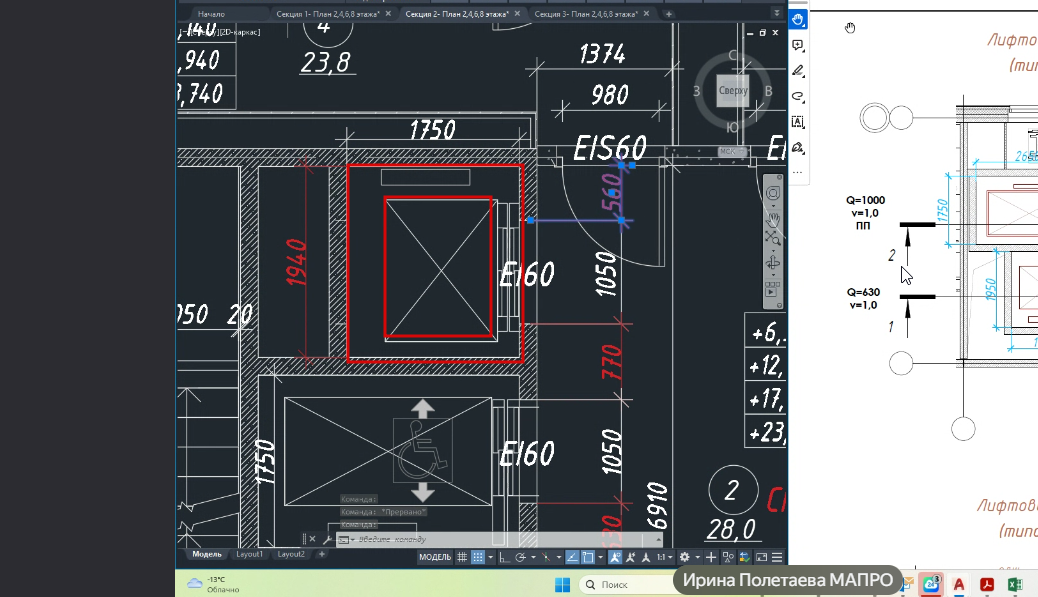Expand the snap mode dropdown arrow
Viewport: 1038px width, 597px height.
(491, 557)
